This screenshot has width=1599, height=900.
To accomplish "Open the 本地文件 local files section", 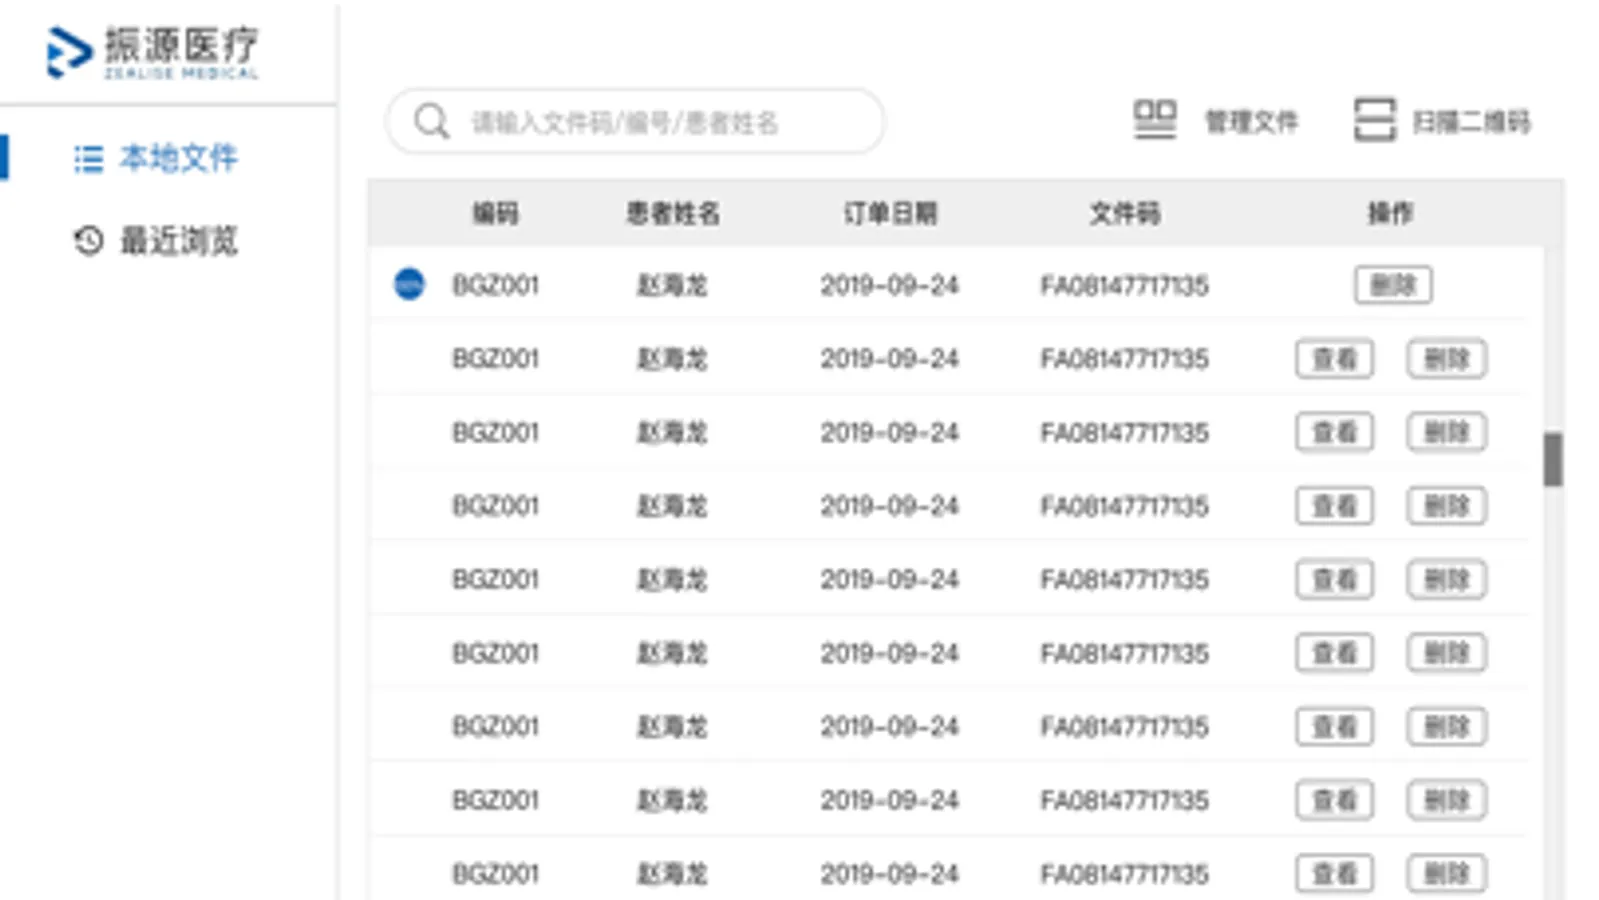I will 156,158.
